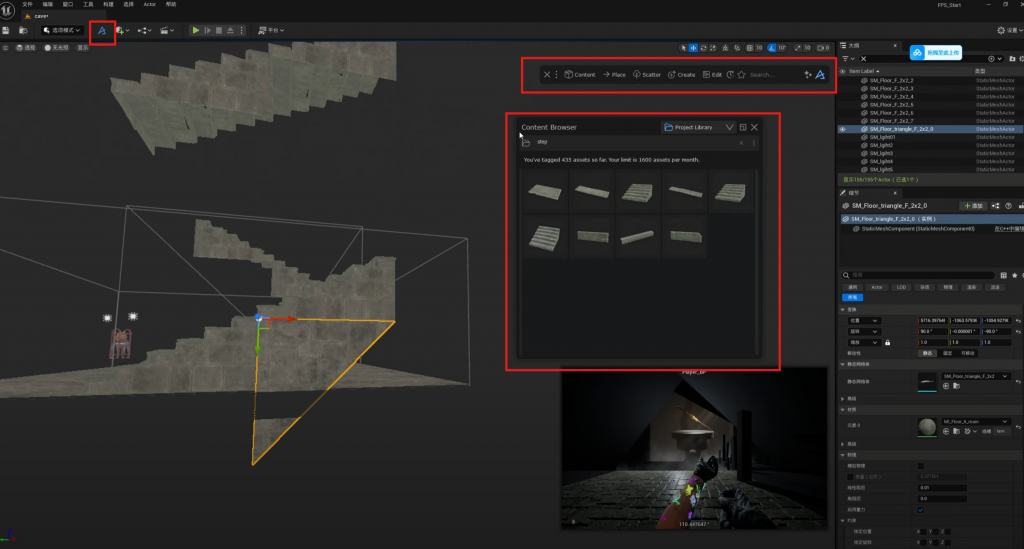Play the level with green Play button
Image resolution: width=1024 pixels, height=549 pixels.
click(x=195, y=31)
